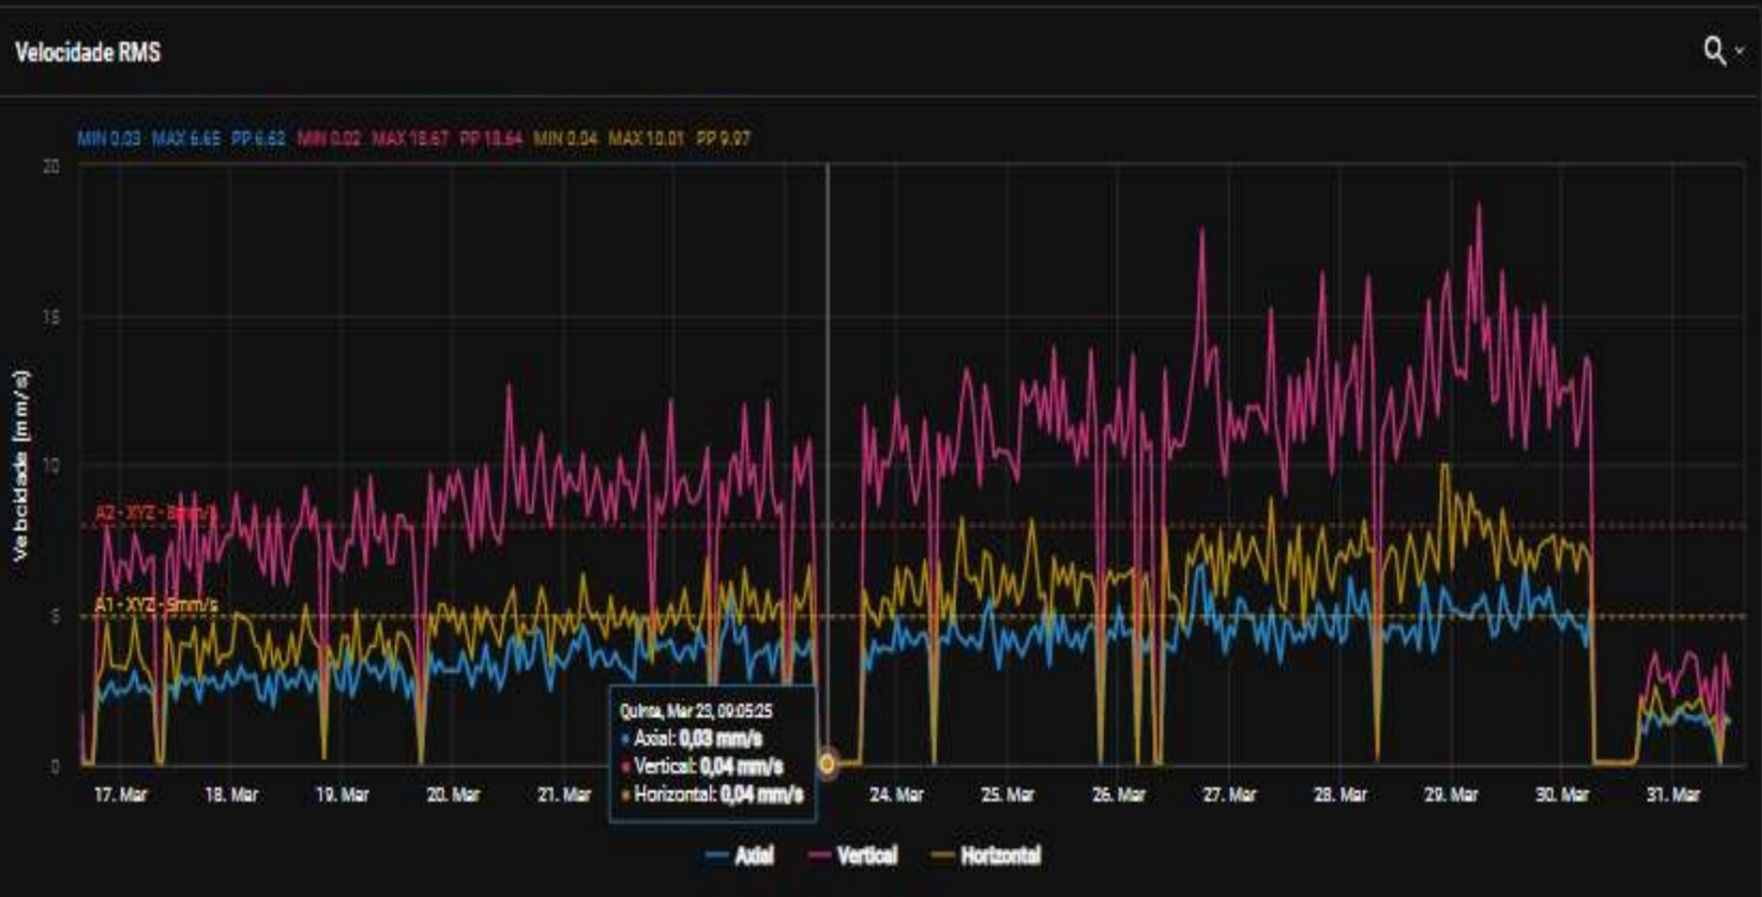Image resolution: width=1762 pixels, height=897 pixels.
Task: Click the y-axis value '10'
Action: [51, 466]
